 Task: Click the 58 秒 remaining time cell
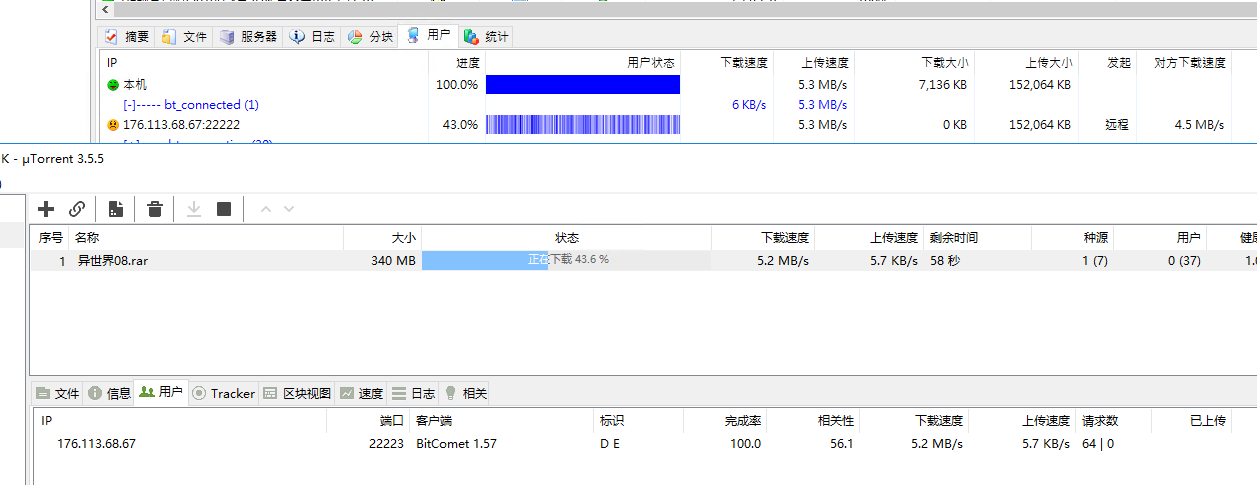[945, 260]
